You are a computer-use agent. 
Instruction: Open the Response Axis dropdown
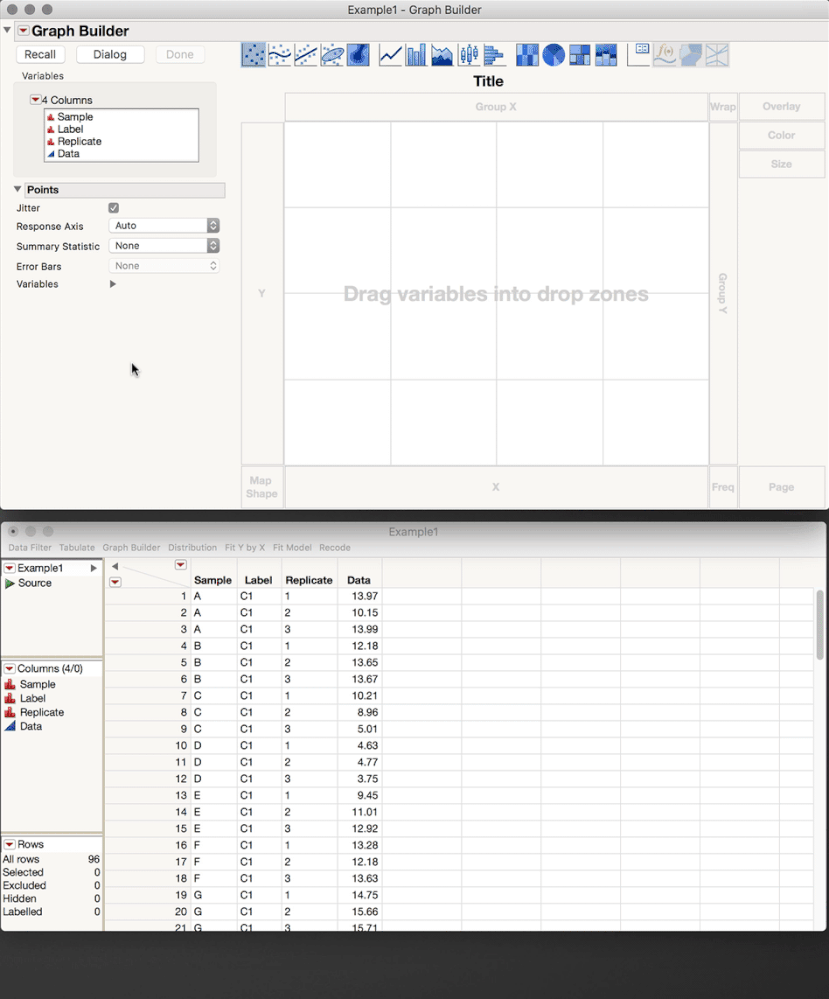tap(164, 226)
